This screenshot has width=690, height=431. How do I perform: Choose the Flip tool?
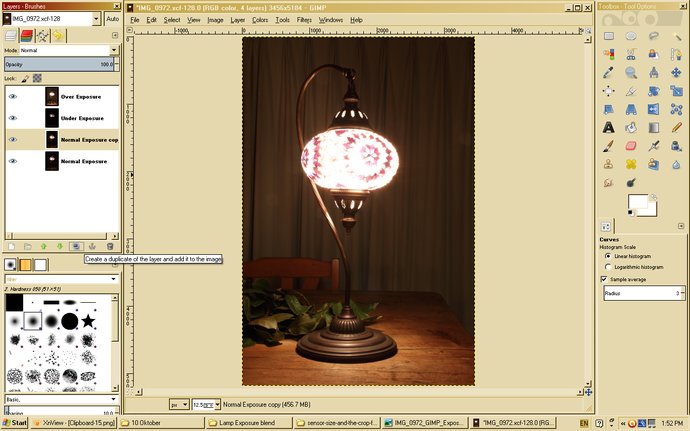coord(653,109)
